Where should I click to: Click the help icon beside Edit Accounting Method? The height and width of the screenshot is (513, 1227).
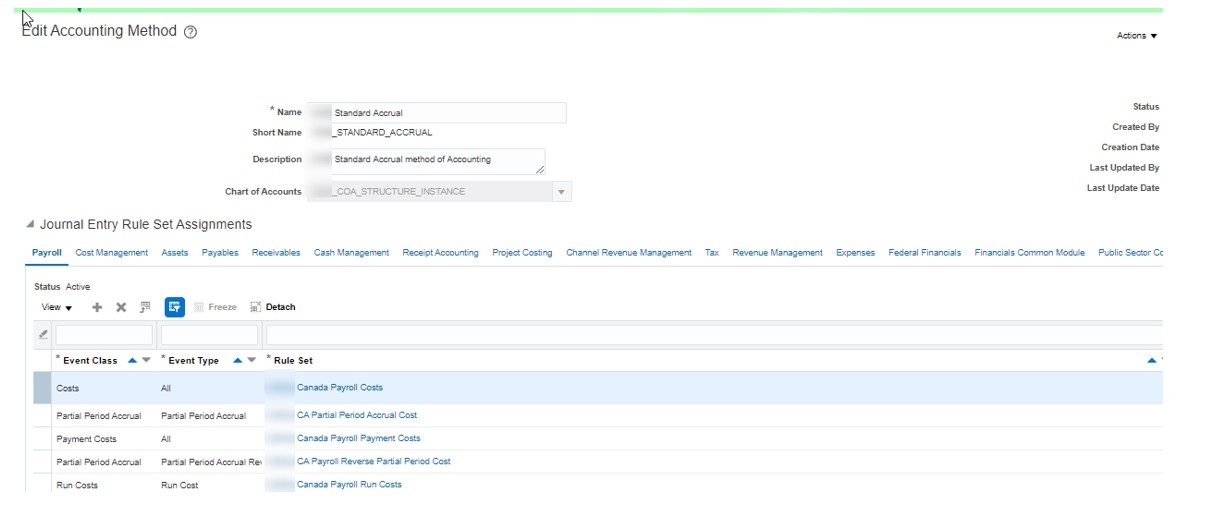190,32
